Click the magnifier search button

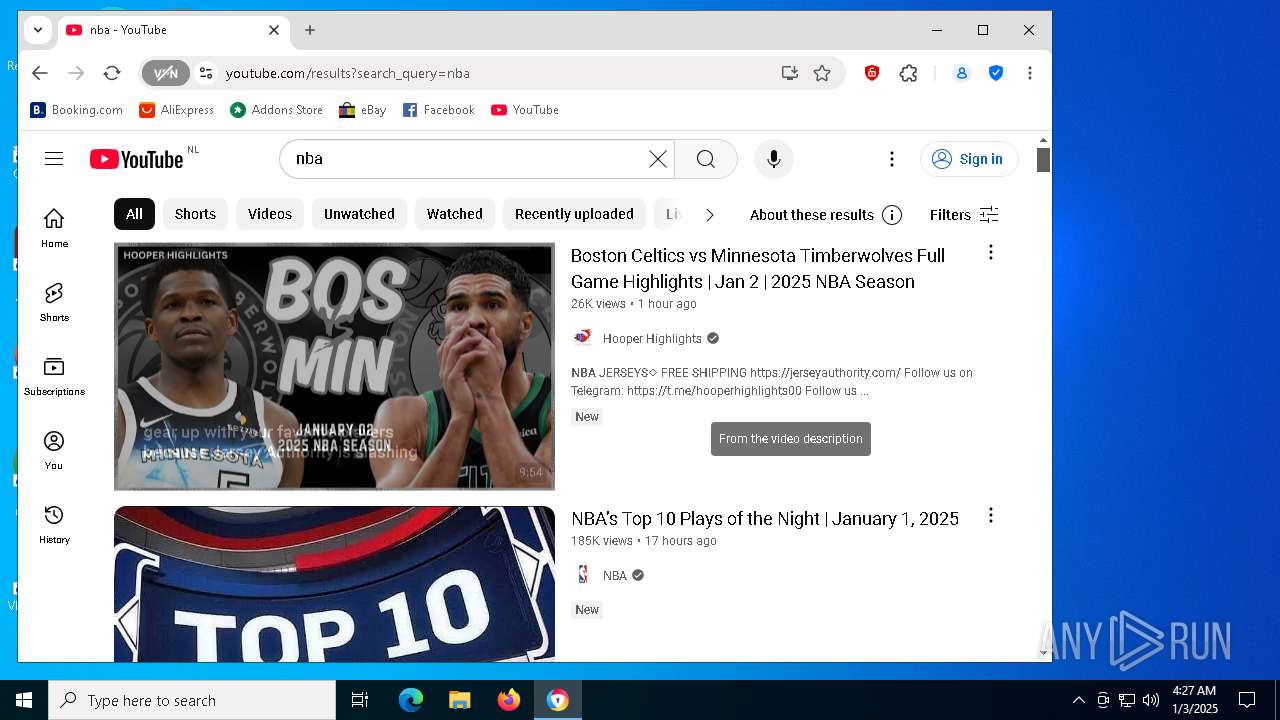pos(706,159)
